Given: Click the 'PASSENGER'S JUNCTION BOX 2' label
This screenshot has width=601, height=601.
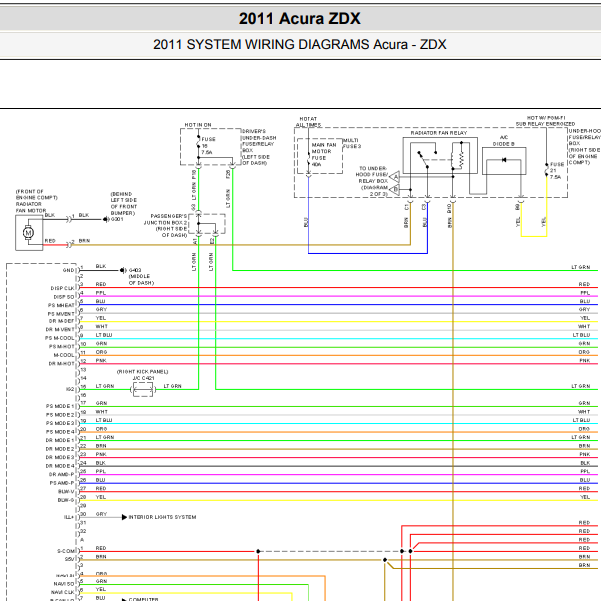Looking at the screenshot, I should tap(165, 219).
